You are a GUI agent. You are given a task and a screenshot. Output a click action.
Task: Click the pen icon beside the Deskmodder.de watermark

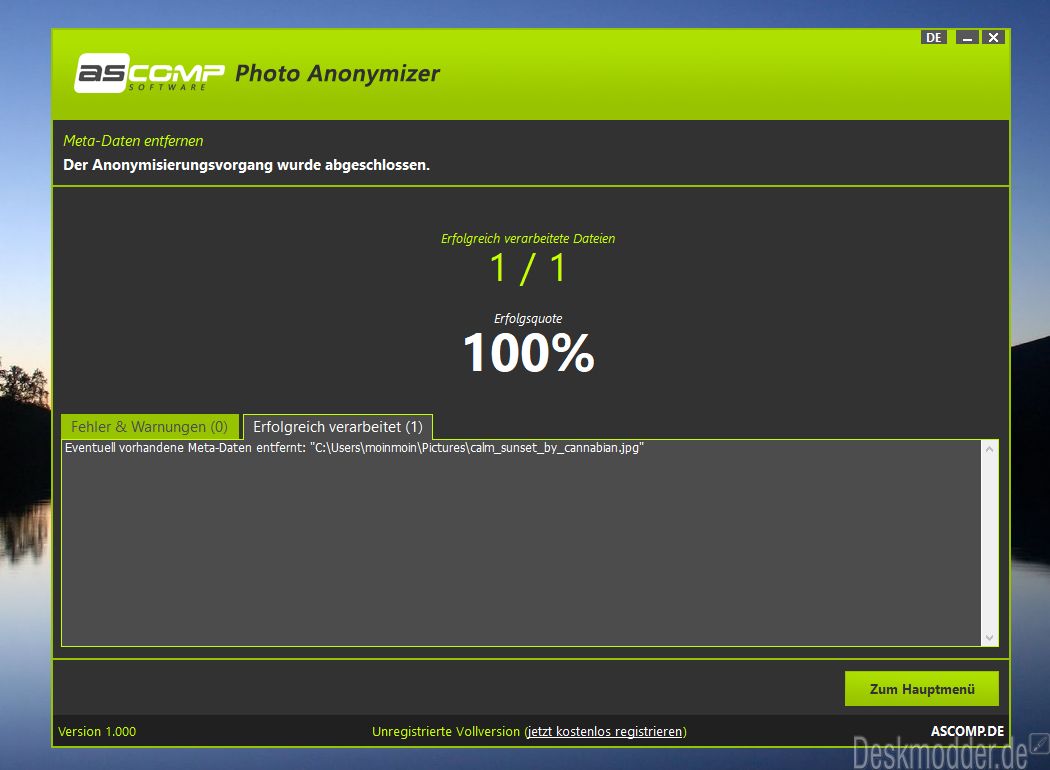pyautogui.click(x=1039, y=745)
